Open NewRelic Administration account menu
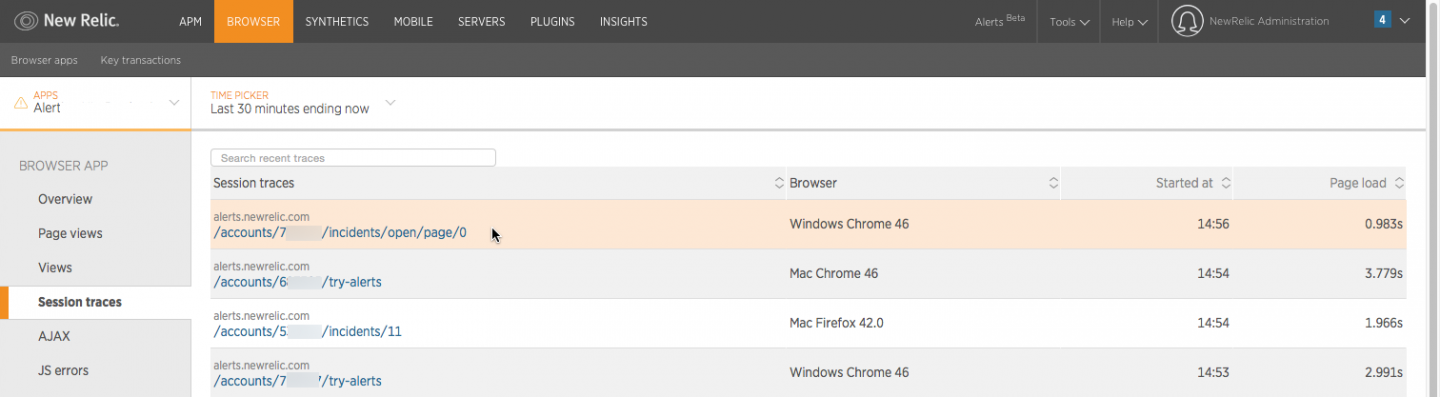Image resolution: width=1440 pixels, height=397 pixels. pyautogui.click(x=1269, y=21)
